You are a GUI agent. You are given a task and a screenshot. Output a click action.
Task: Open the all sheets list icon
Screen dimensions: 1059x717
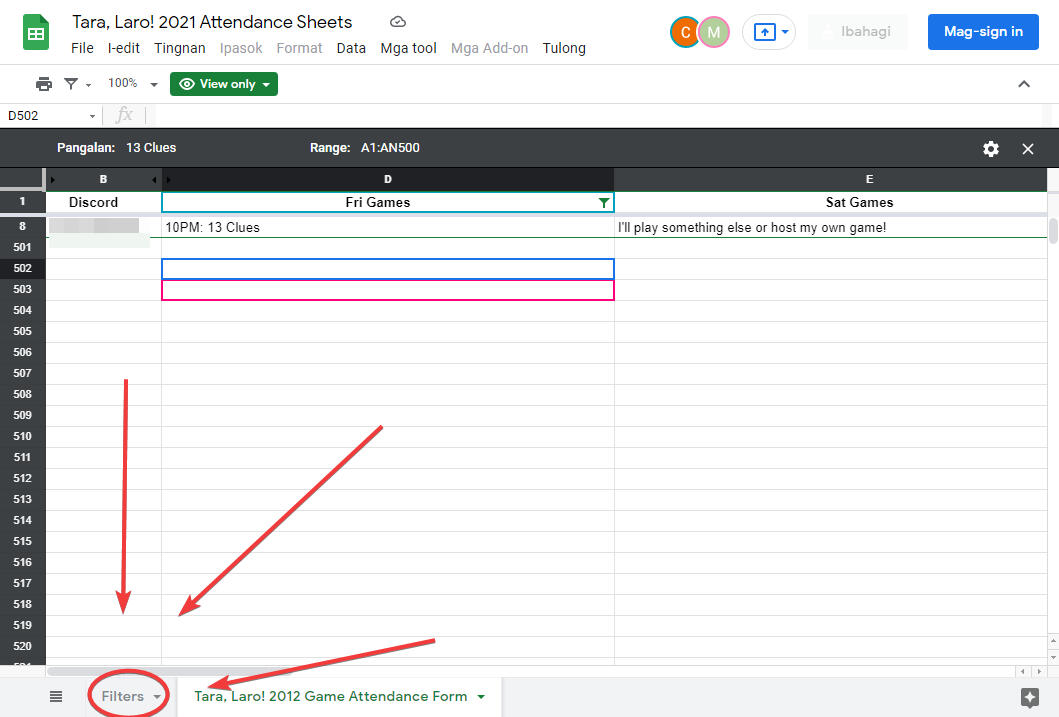tap(56, 696)
